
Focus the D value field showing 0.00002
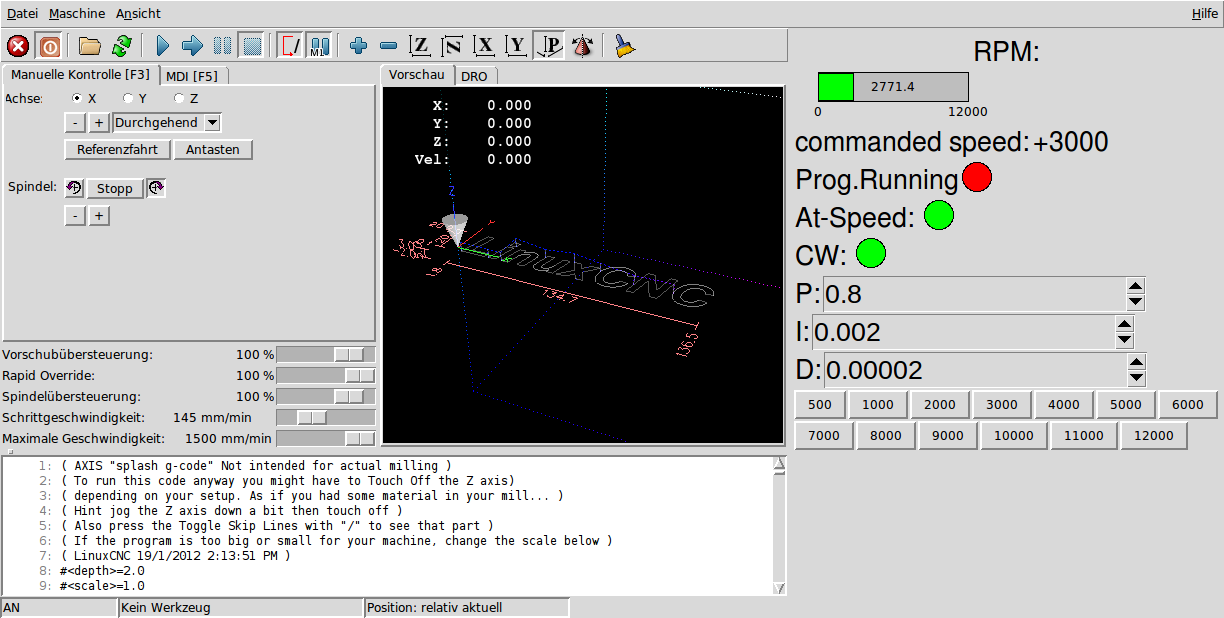[x=974, y=370]
